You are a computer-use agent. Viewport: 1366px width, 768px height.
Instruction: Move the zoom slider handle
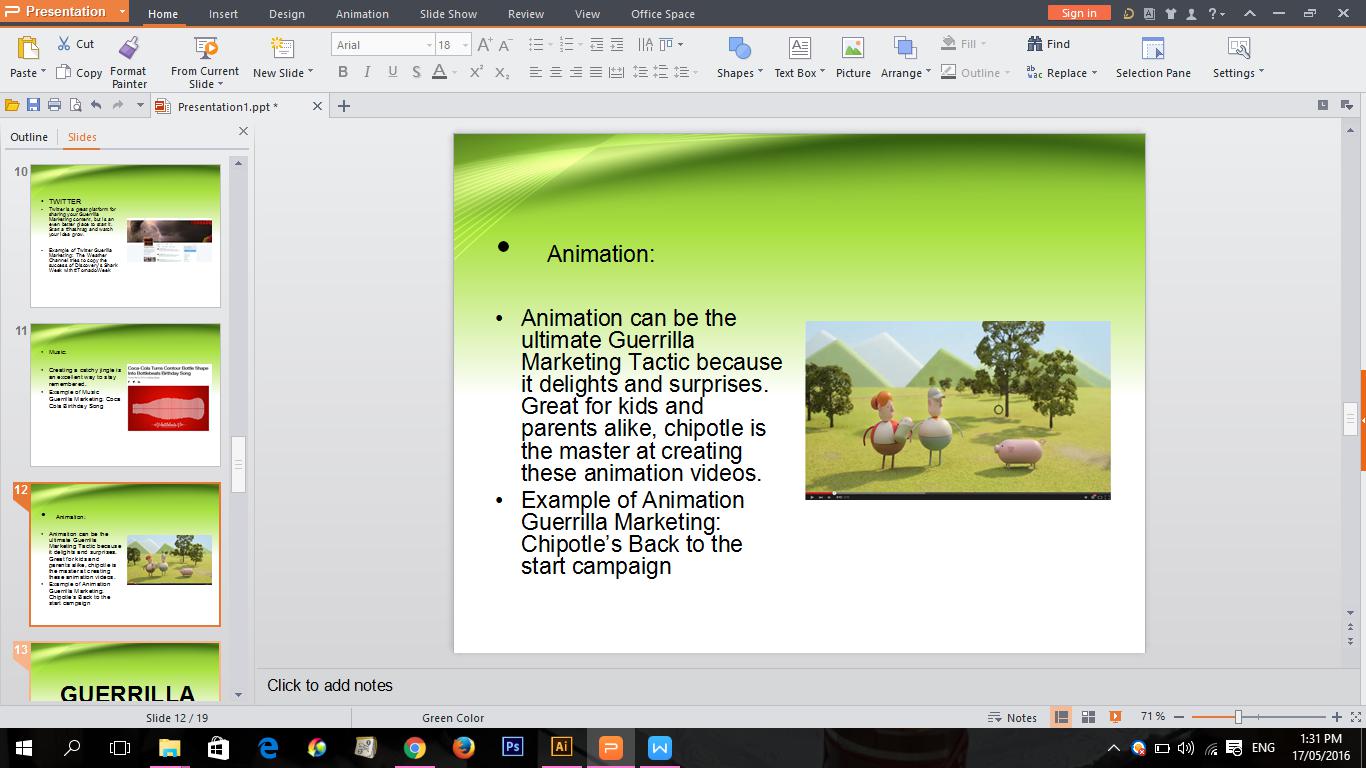pyautogui.click(x=1238, y=717)
